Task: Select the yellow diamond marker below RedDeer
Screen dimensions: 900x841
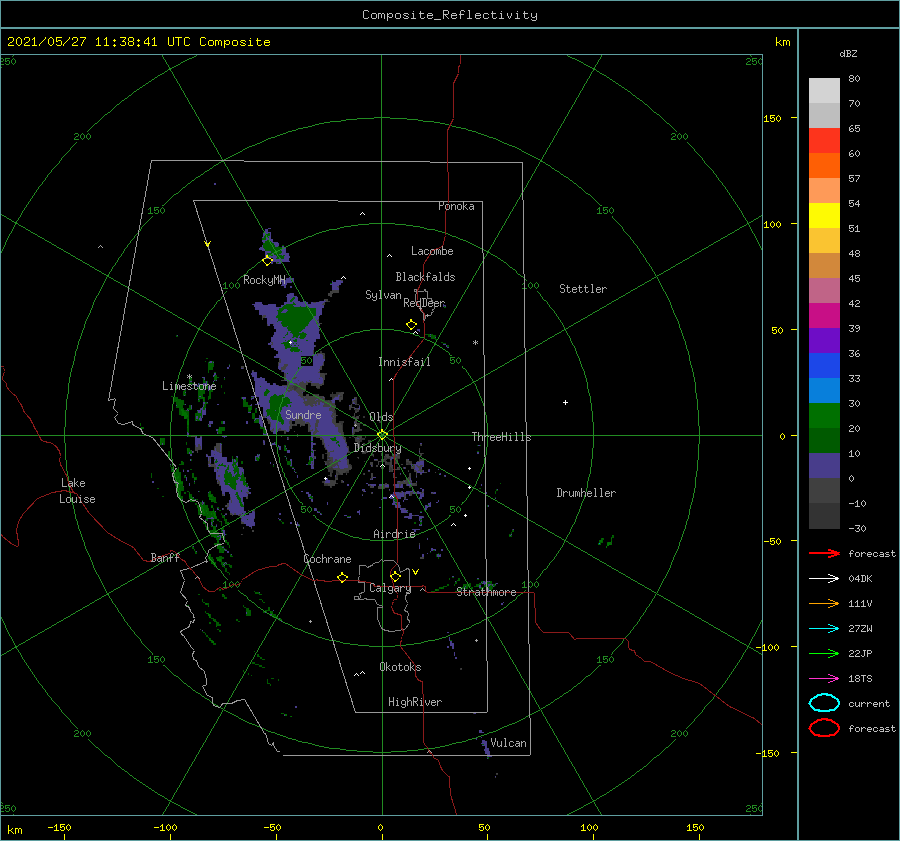Action: pos(411,325)
